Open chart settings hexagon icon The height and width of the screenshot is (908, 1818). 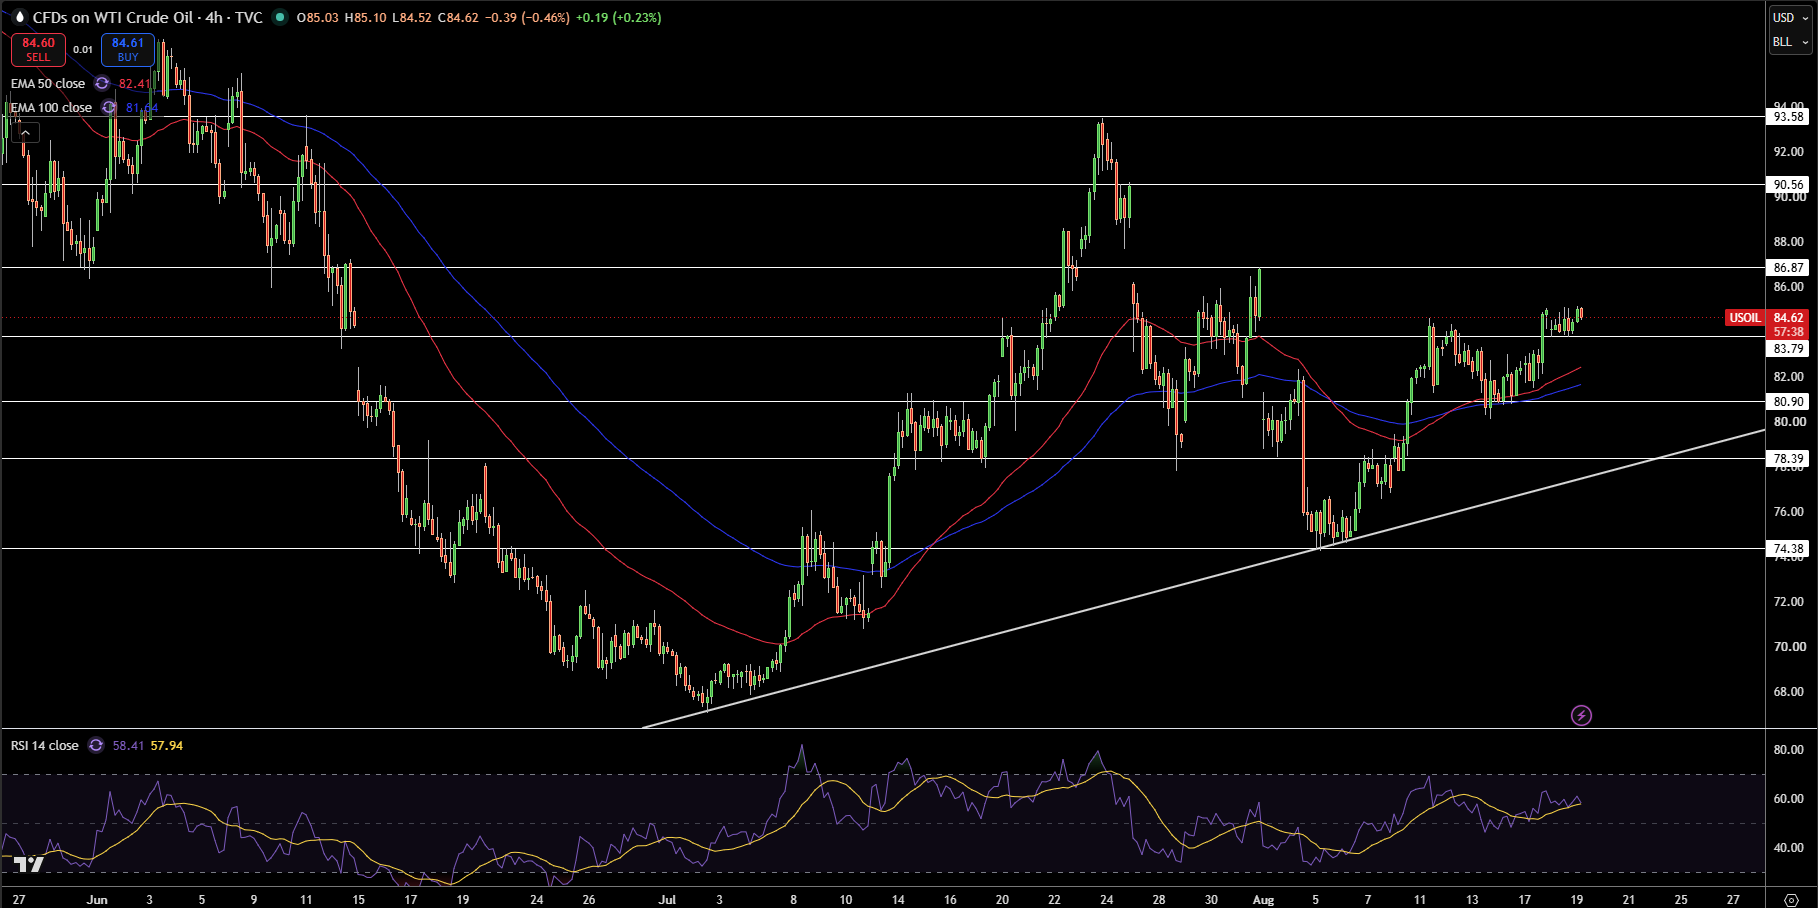[1792, 899]
